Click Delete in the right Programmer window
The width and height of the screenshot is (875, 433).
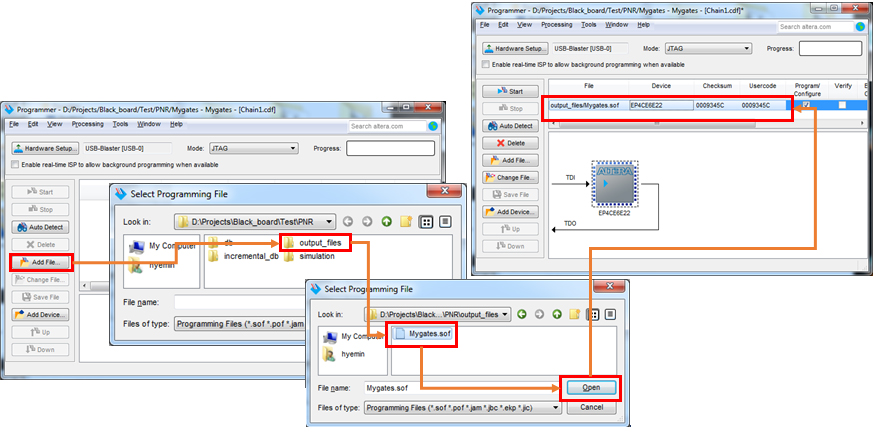click(x=511, y=143)
